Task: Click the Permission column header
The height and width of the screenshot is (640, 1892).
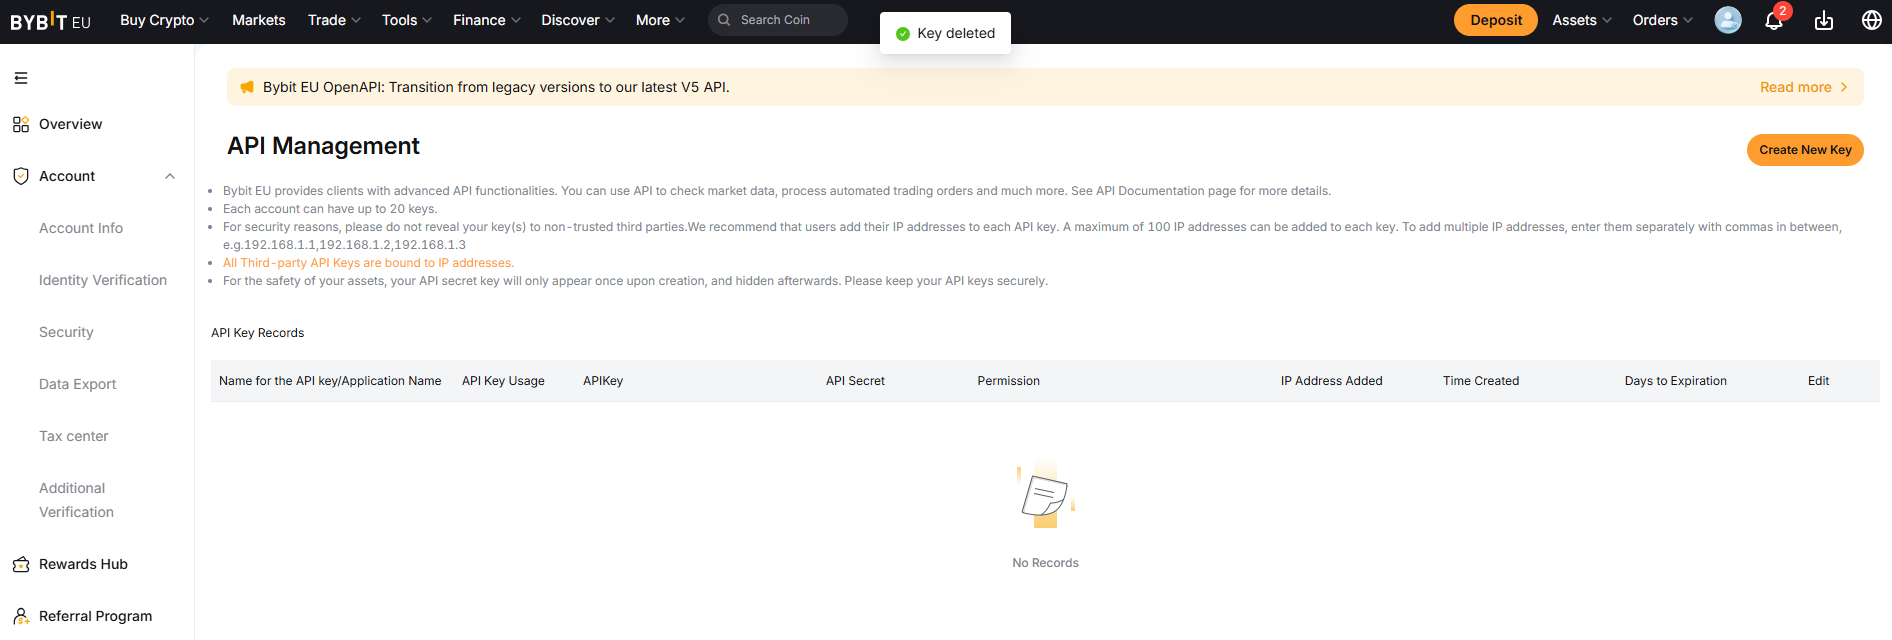Action: tap(1008, 381)
